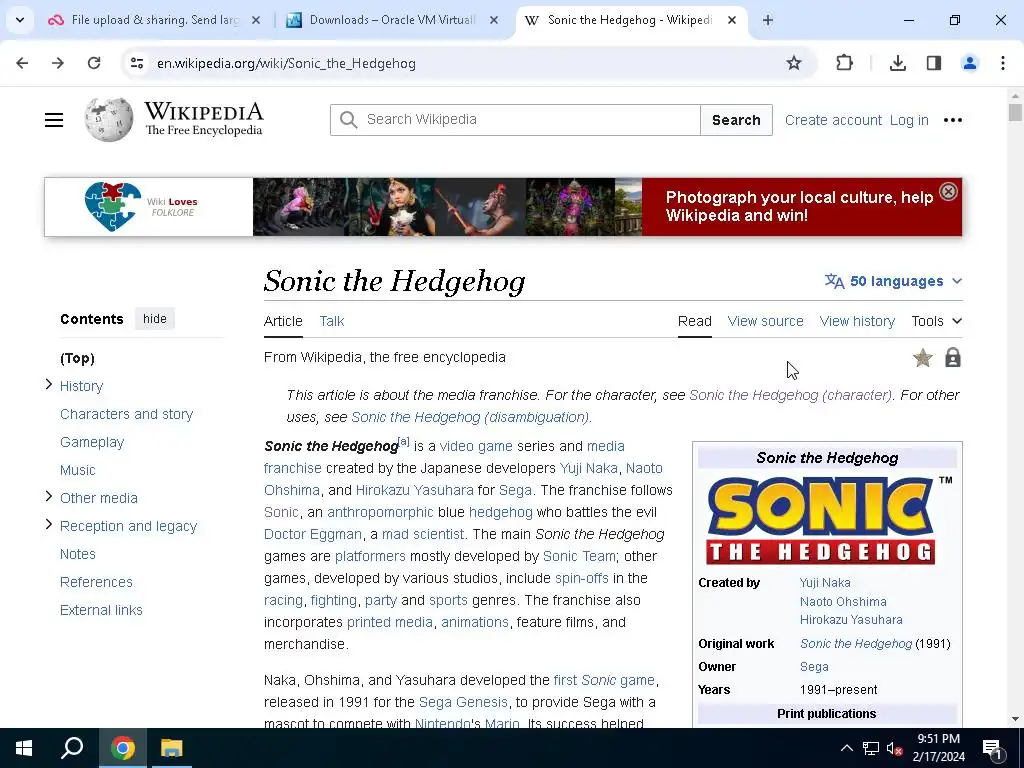Jump to Gameplay section in contents
The image size is (1024, 768).
[92, 442]
